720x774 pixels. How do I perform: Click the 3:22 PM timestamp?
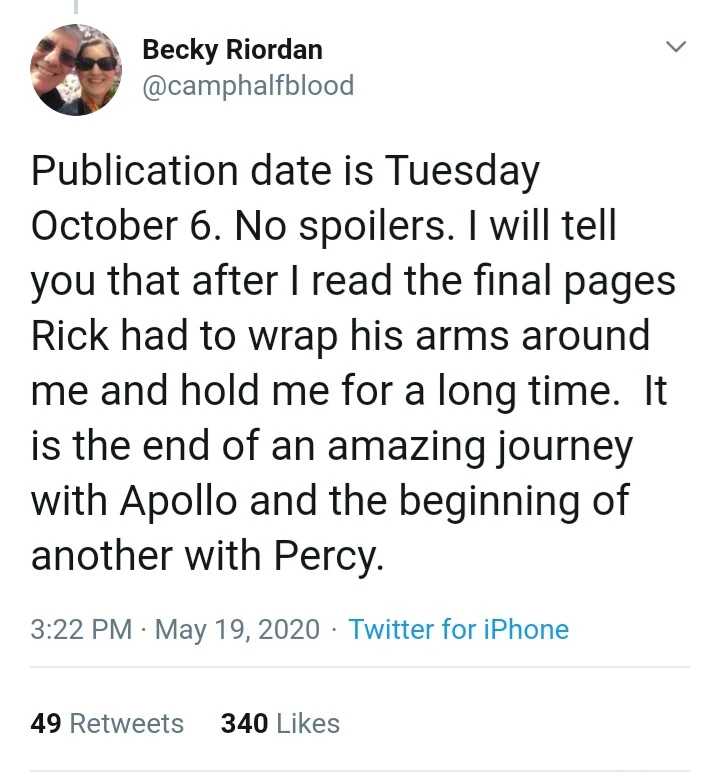(x=81, y=630)
